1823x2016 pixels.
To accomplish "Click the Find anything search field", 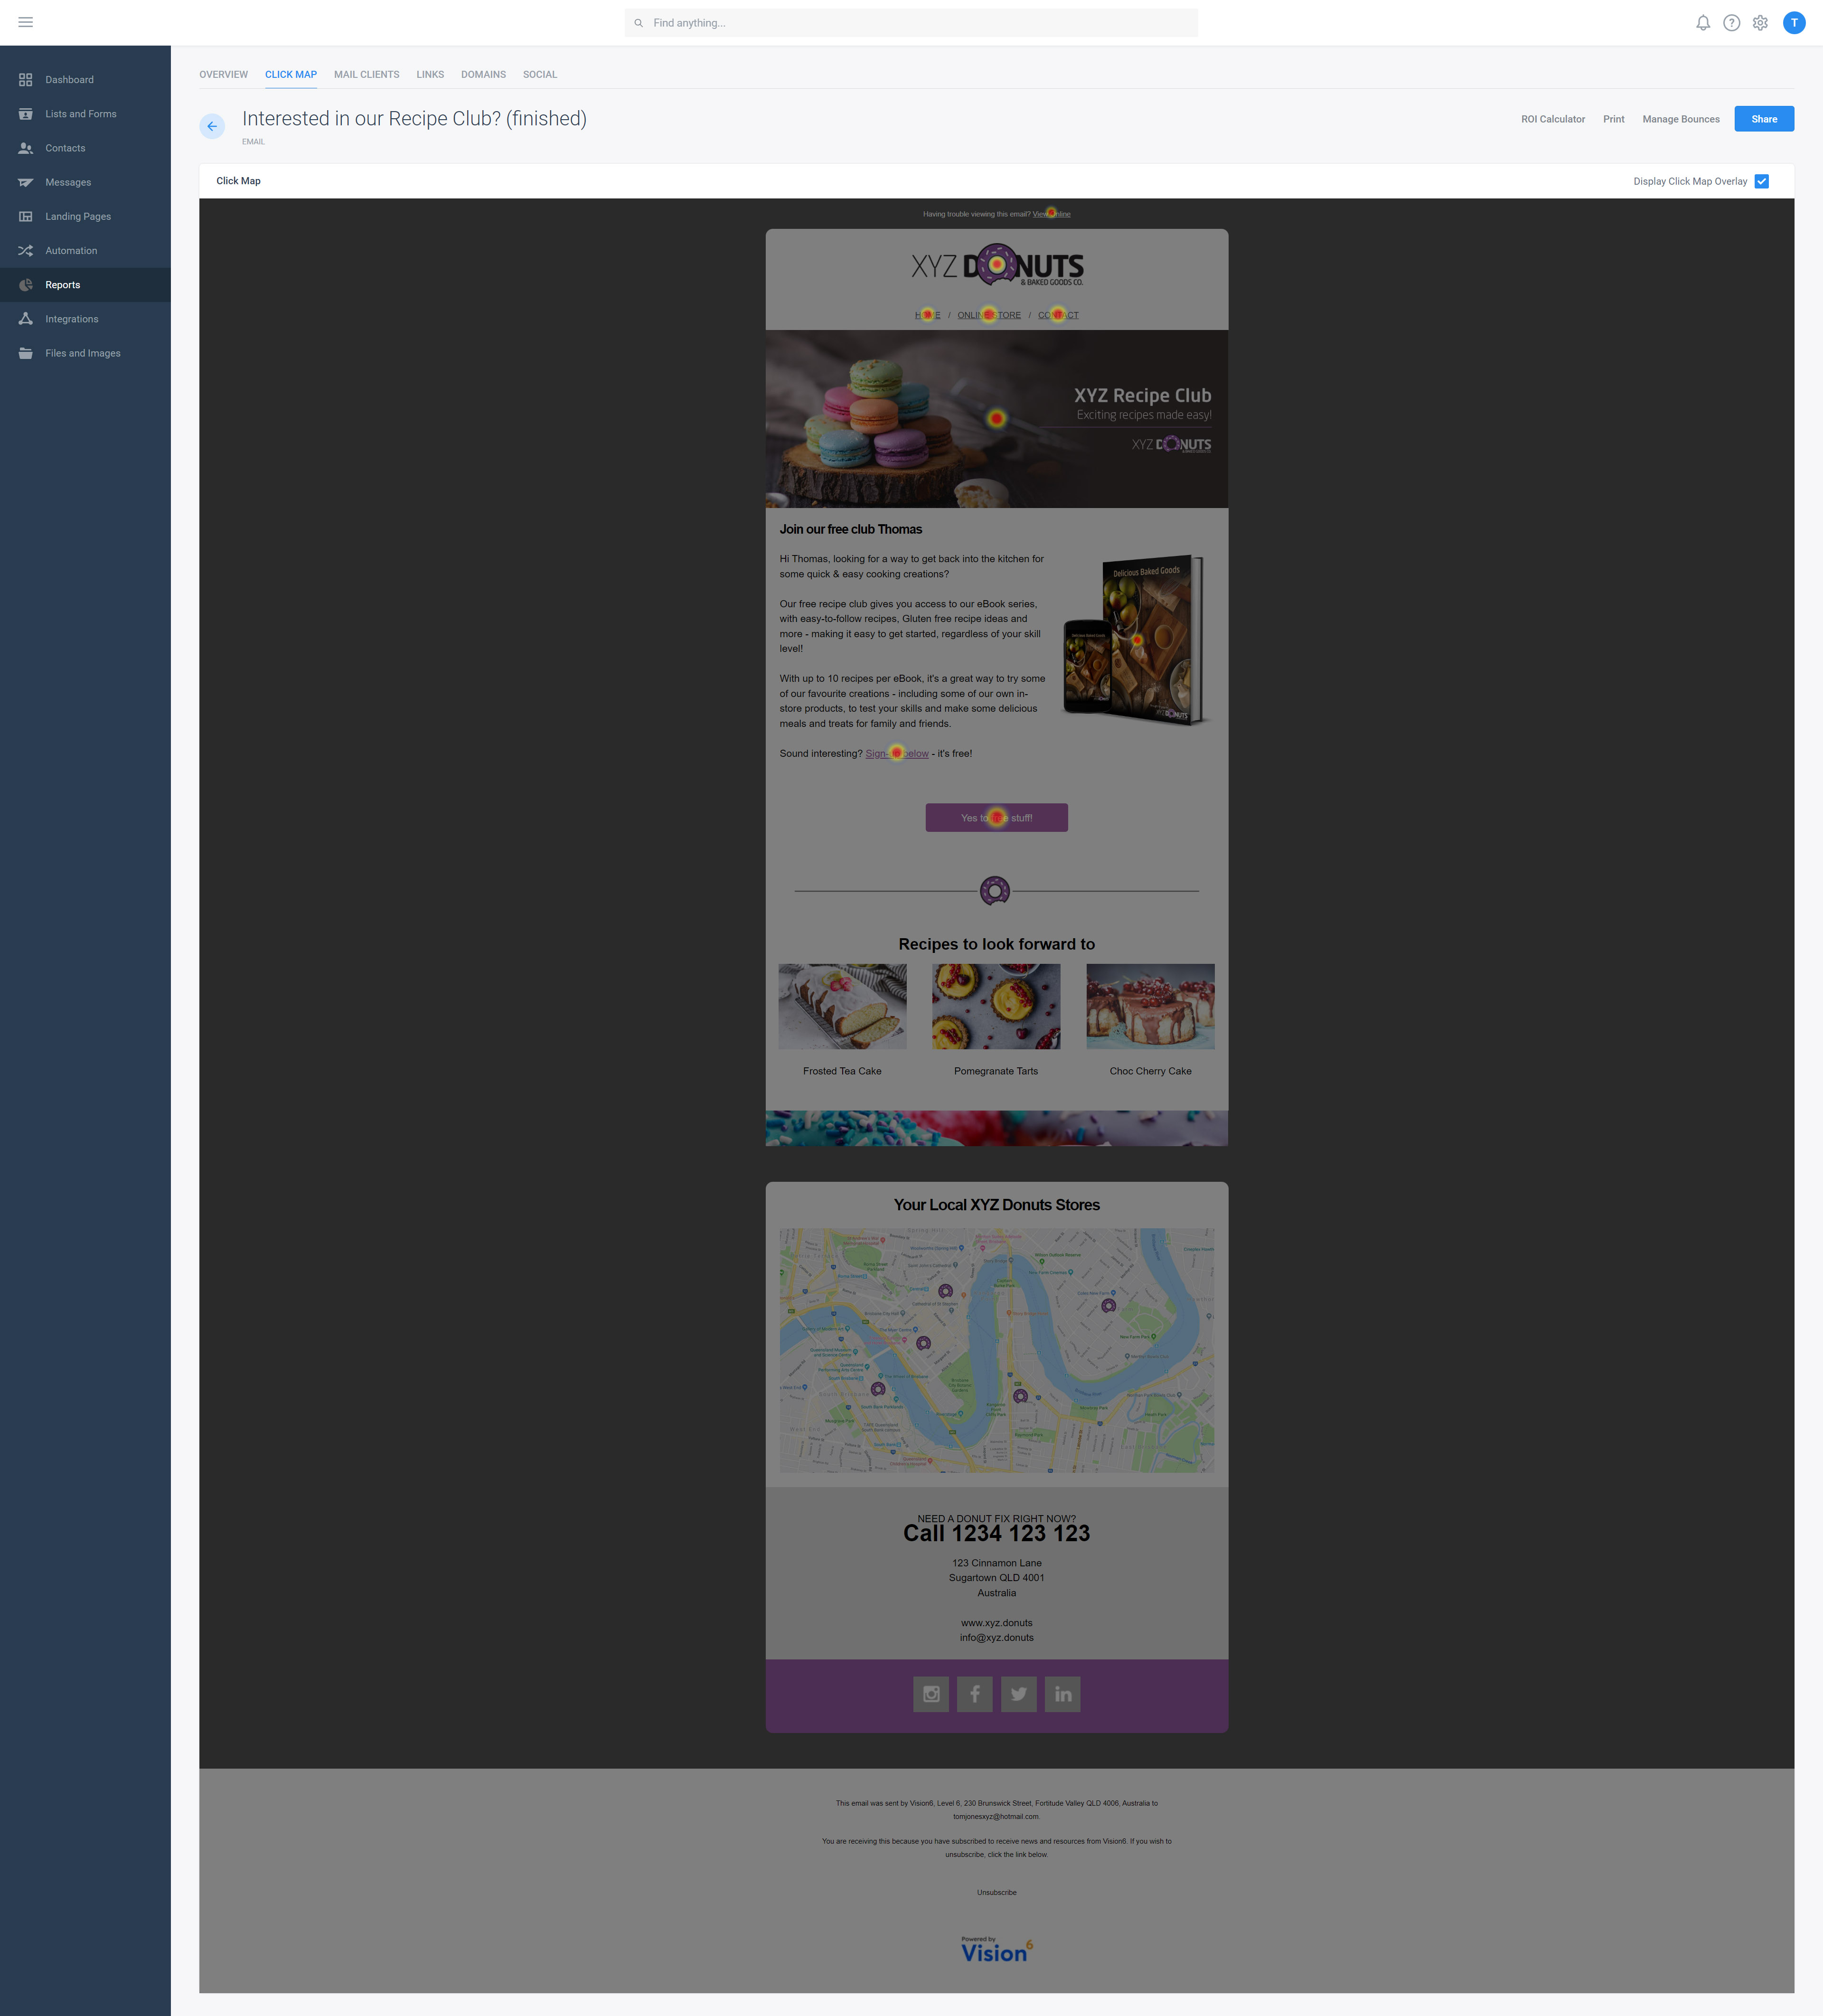I will [910, 22].
